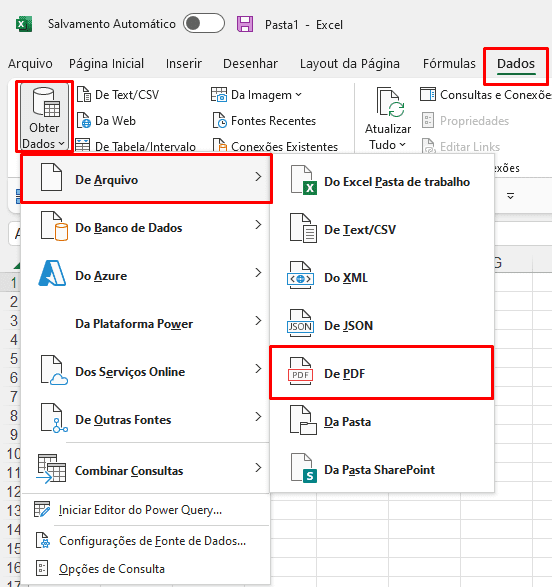Click Fontes Recentes command
Screen dimensions: 552x587
coord(264,121)
